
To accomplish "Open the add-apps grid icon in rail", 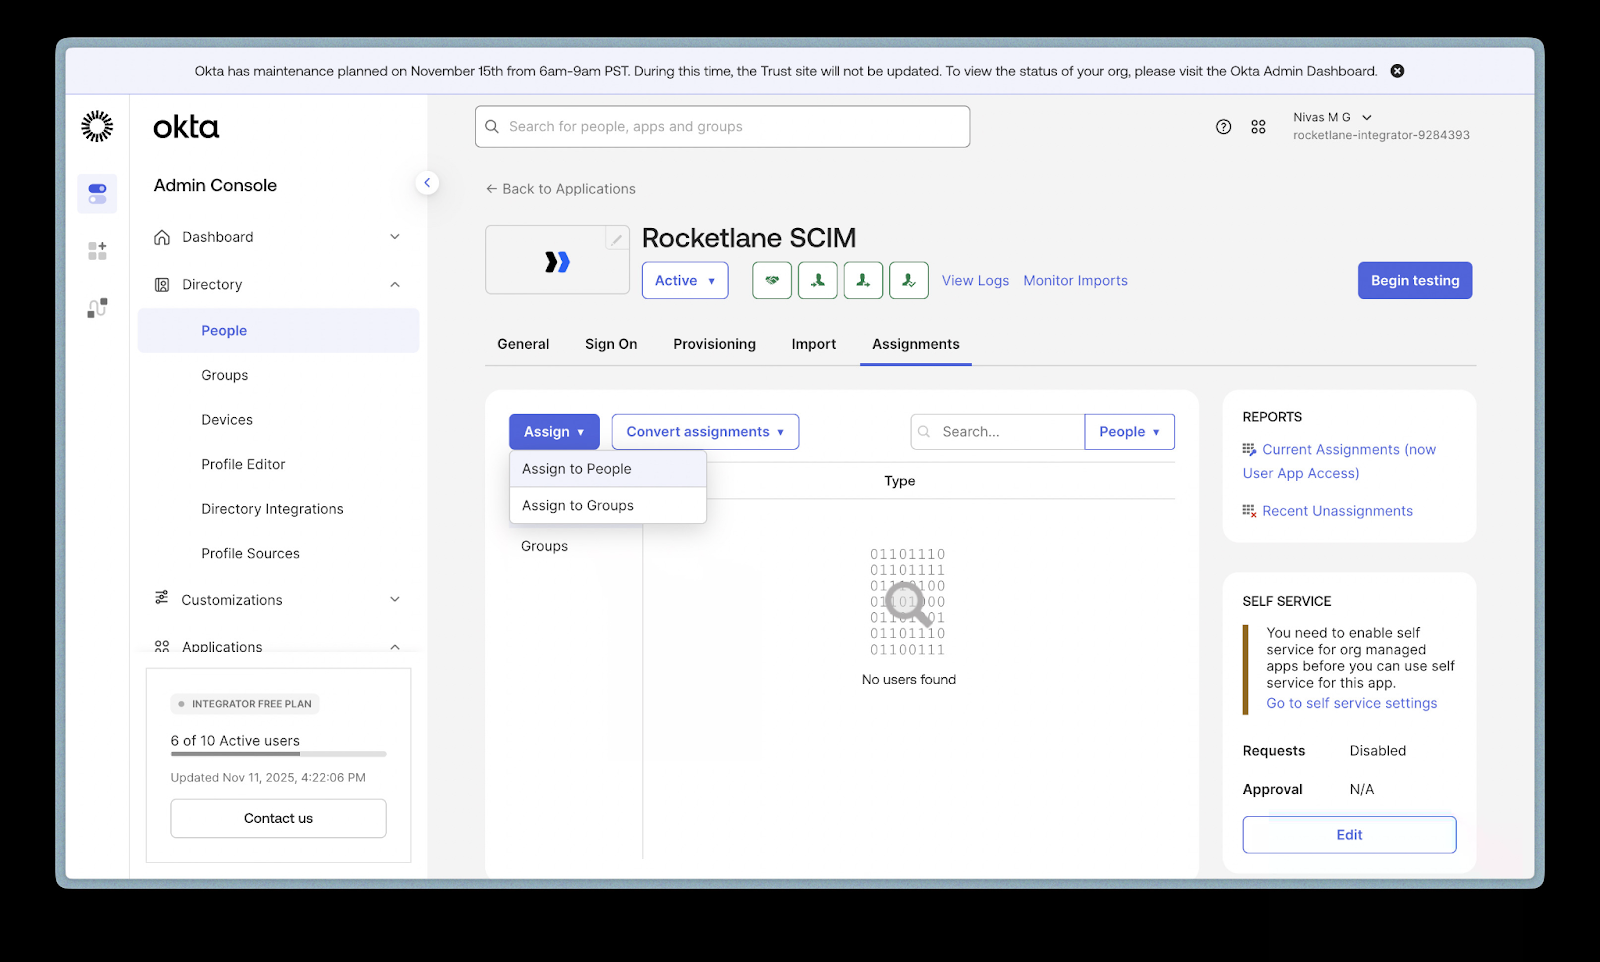I will pos(97,251).
